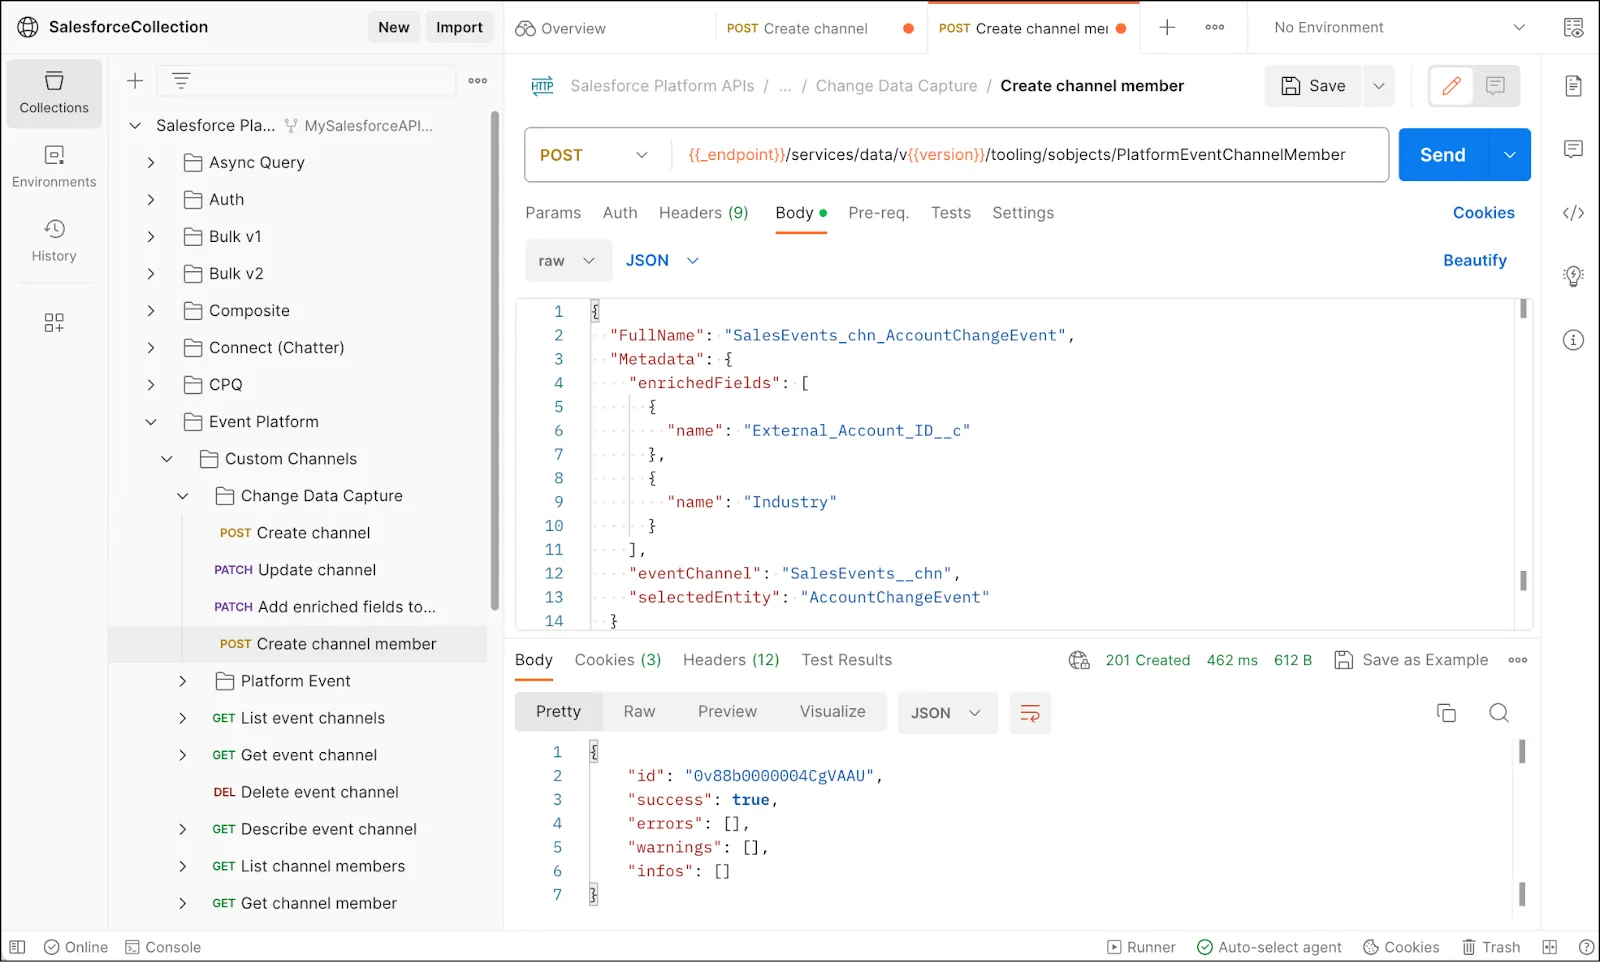Screen dimensions: 1600x962
Task: Toggle sidebar visibility icon in status bar
Action: coord(17,947)
